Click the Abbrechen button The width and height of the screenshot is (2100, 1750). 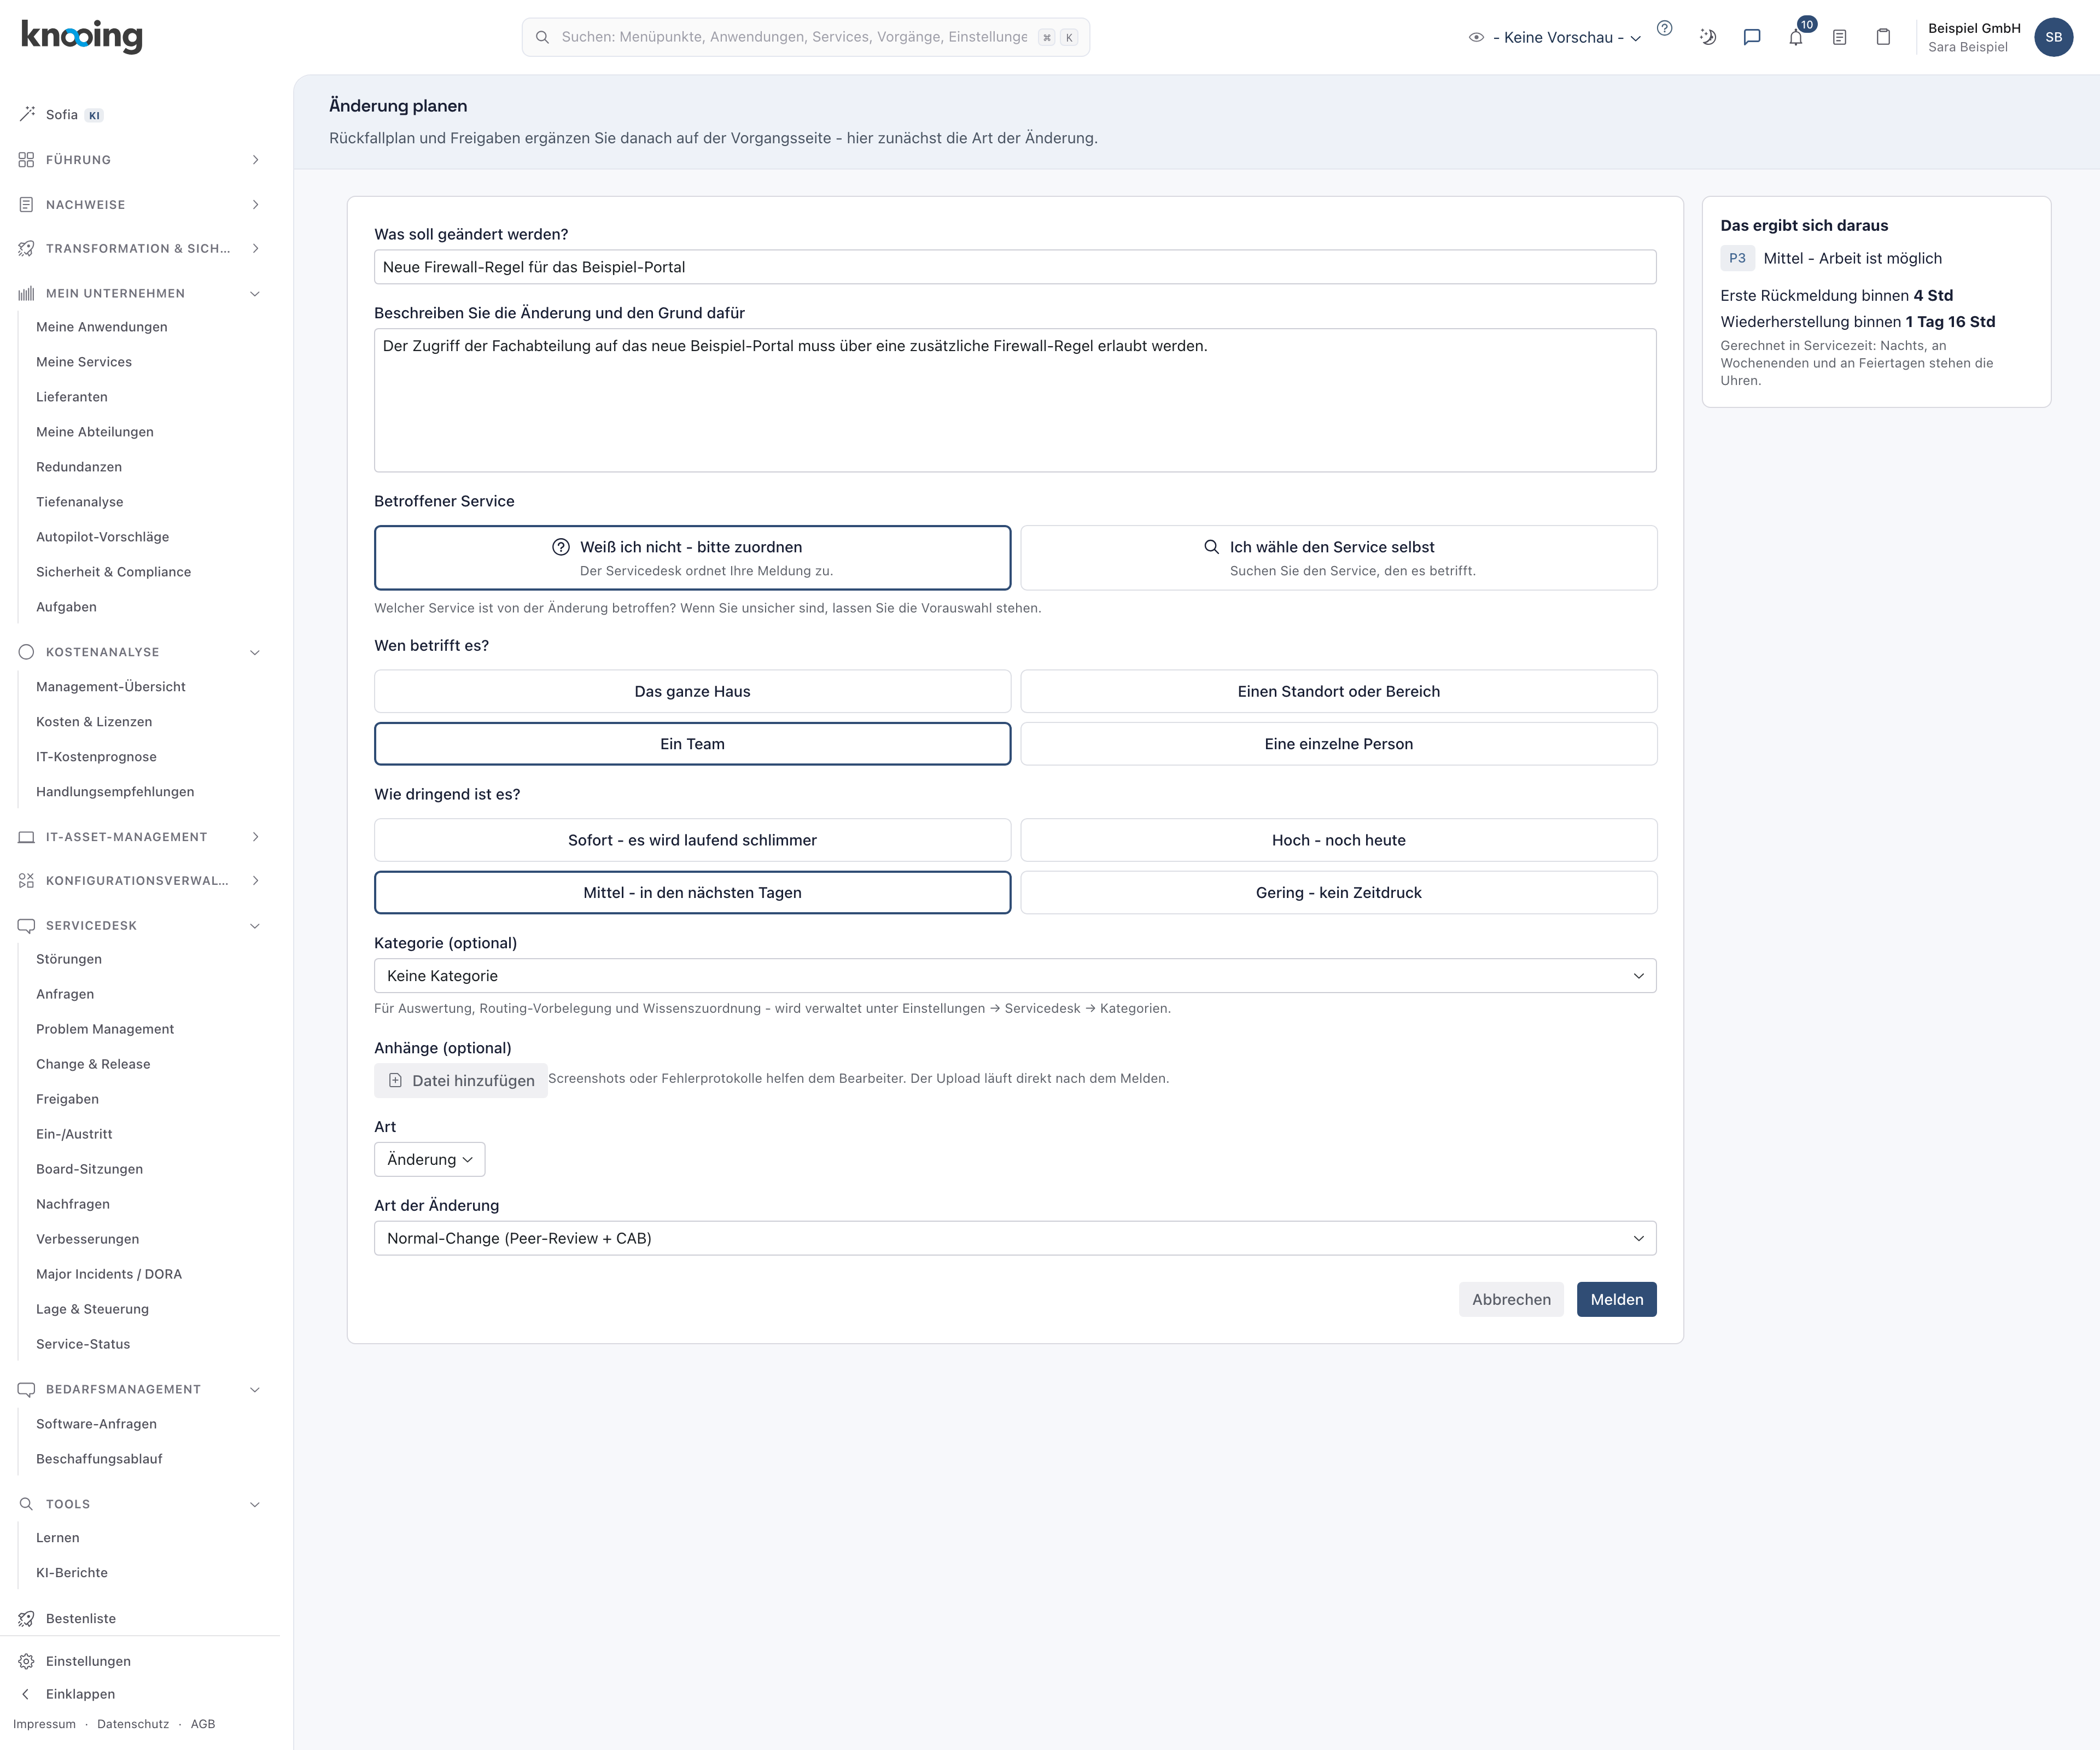click(x=1511, y=1299)
